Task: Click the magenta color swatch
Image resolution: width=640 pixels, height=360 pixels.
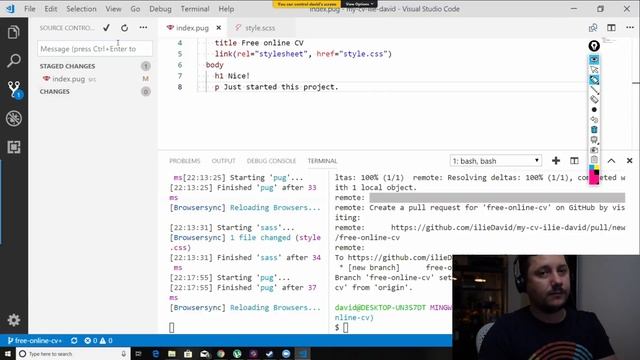Action: coord(594,178)
